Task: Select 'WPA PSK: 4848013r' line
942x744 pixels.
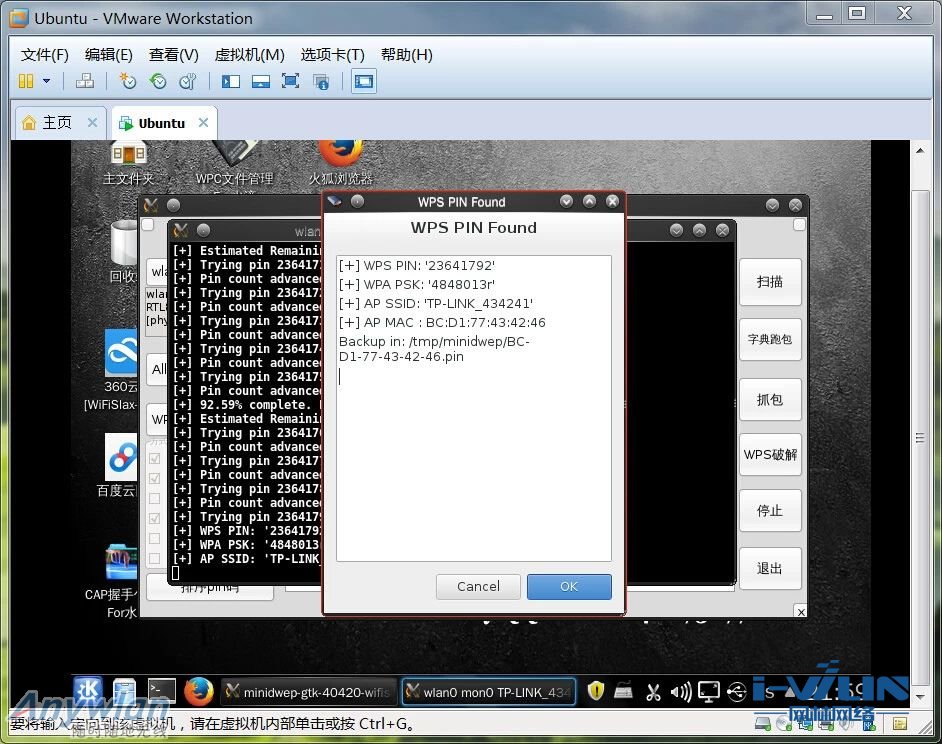Action: point(417,284)
